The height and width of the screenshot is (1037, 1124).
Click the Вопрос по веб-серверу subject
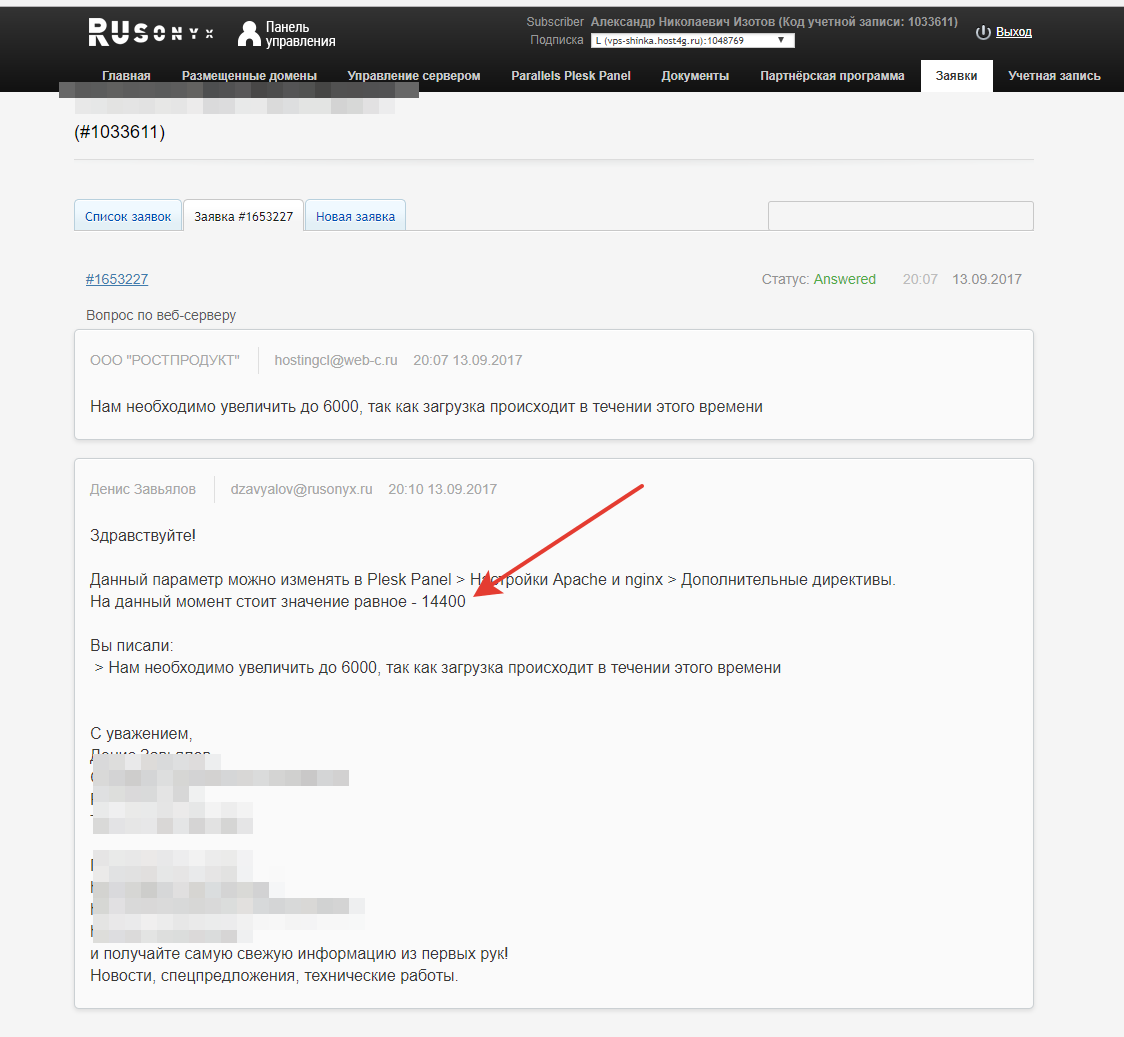tap(161, 315)
